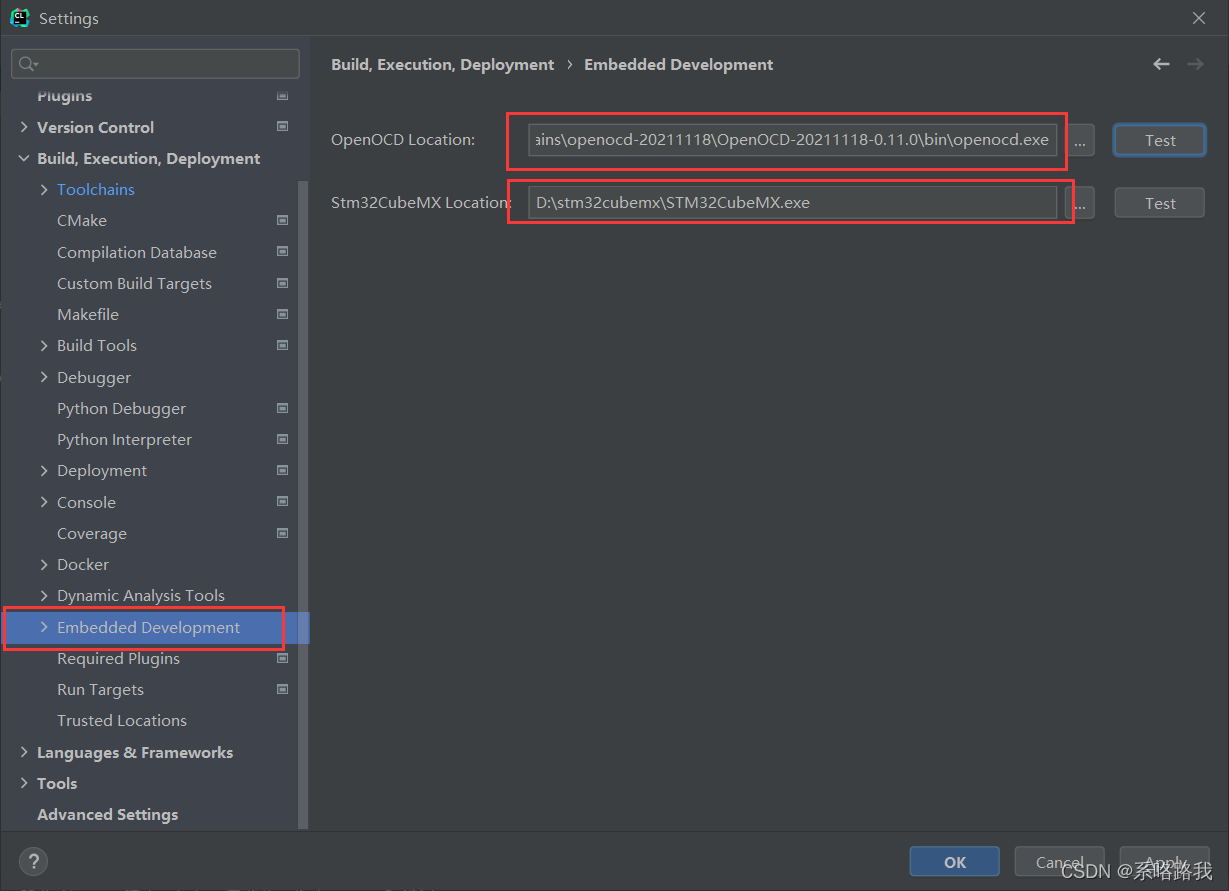Expand the Docker node

click(44, 564)
